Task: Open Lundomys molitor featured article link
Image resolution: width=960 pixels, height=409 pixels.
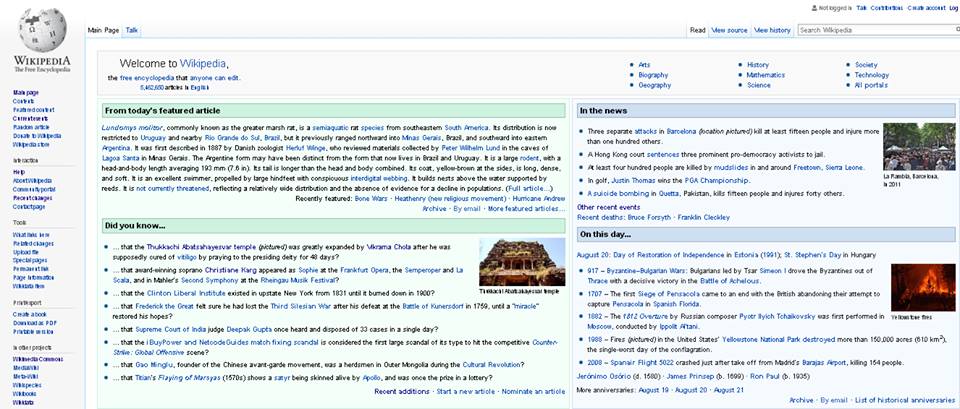Action: click(x=132, y=127)
